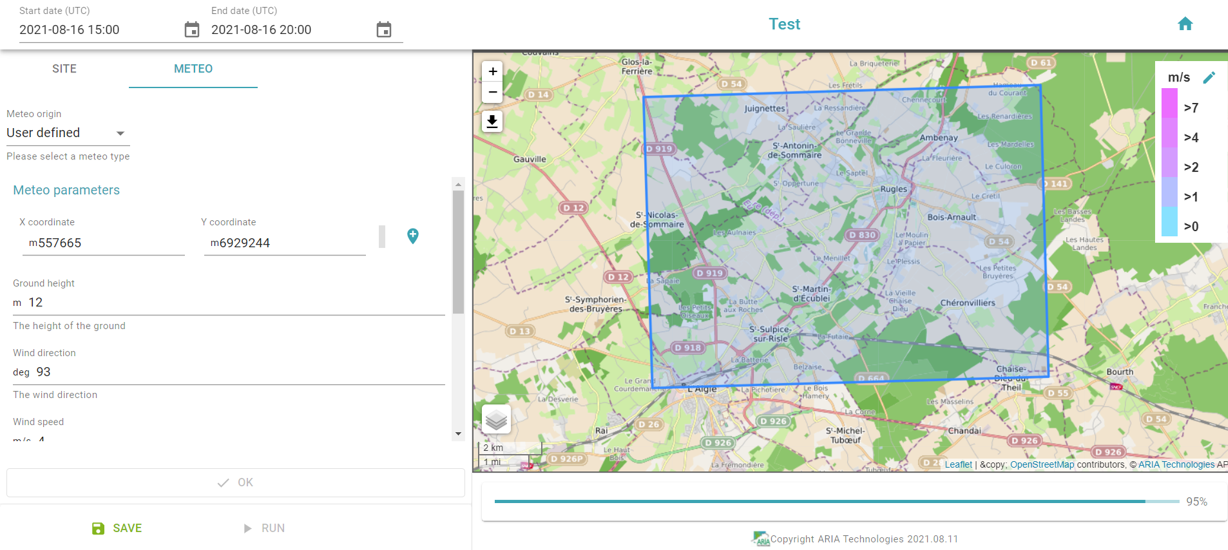Open the ARIA Technologies link

coord(1176,465)
